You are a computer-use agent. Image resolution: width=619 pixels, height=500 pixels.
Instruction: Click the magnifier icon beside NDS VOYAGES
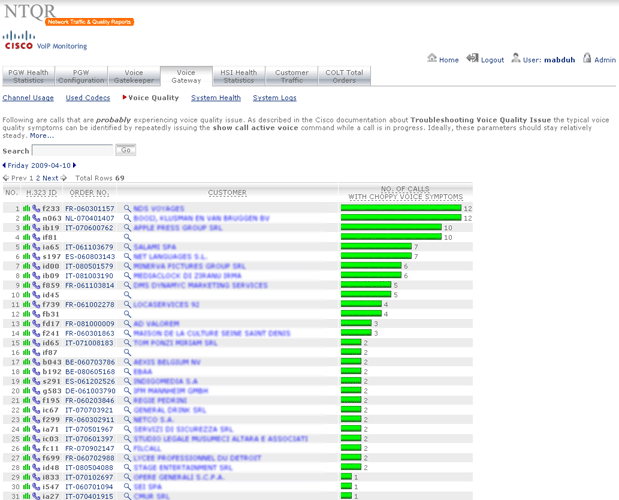point(128,209)
